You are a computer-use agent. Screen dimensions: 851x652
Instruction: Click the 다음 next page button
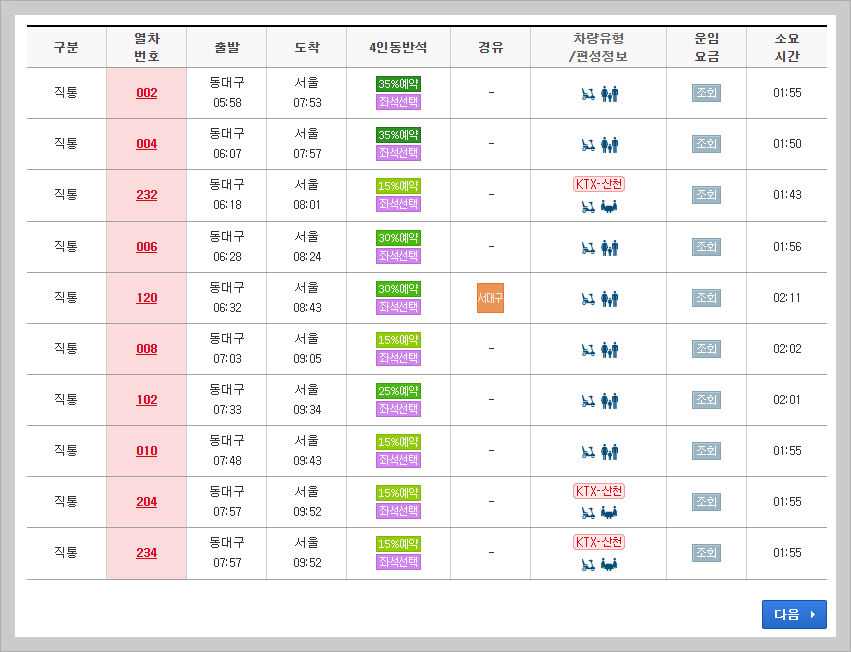(793, 614)
